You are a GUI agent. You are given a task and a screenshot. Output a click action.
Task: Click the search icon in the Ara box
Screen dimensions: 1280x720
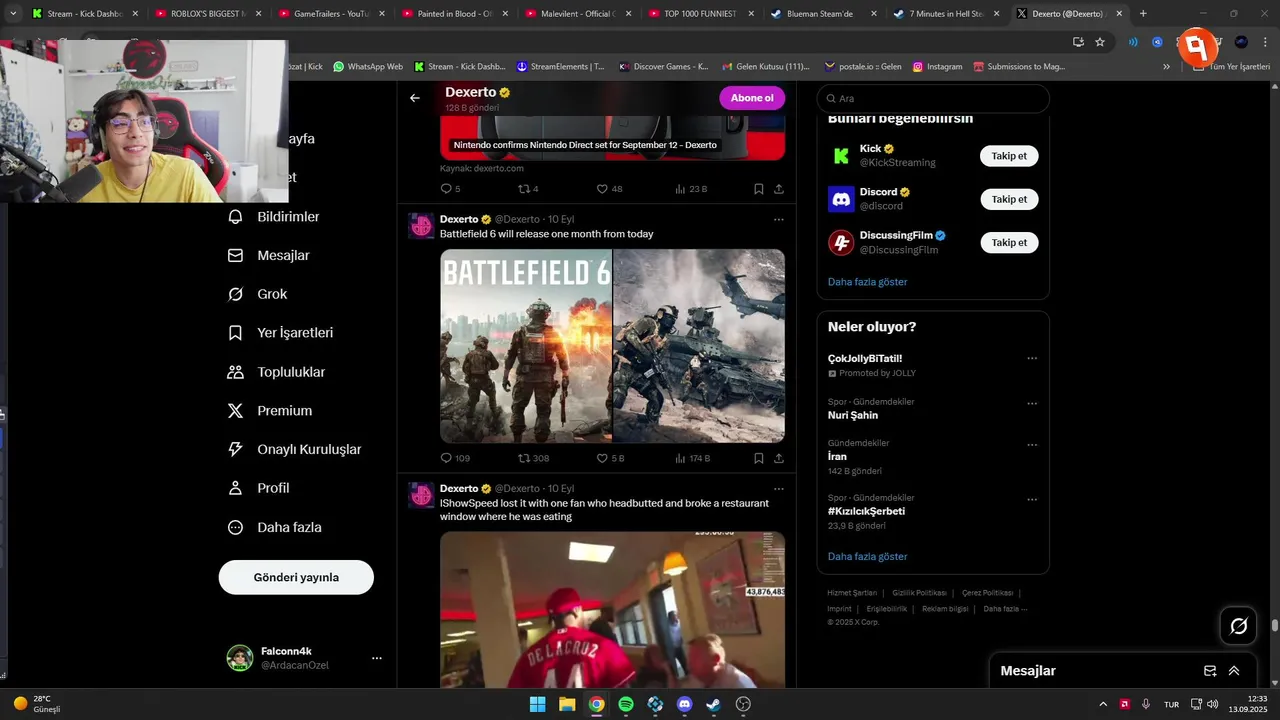click(x=829, y=99)
